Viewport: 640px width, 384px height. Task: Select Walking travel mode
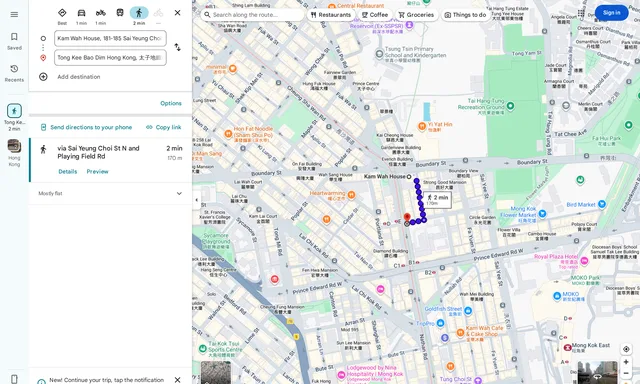(x=139, y=16)
